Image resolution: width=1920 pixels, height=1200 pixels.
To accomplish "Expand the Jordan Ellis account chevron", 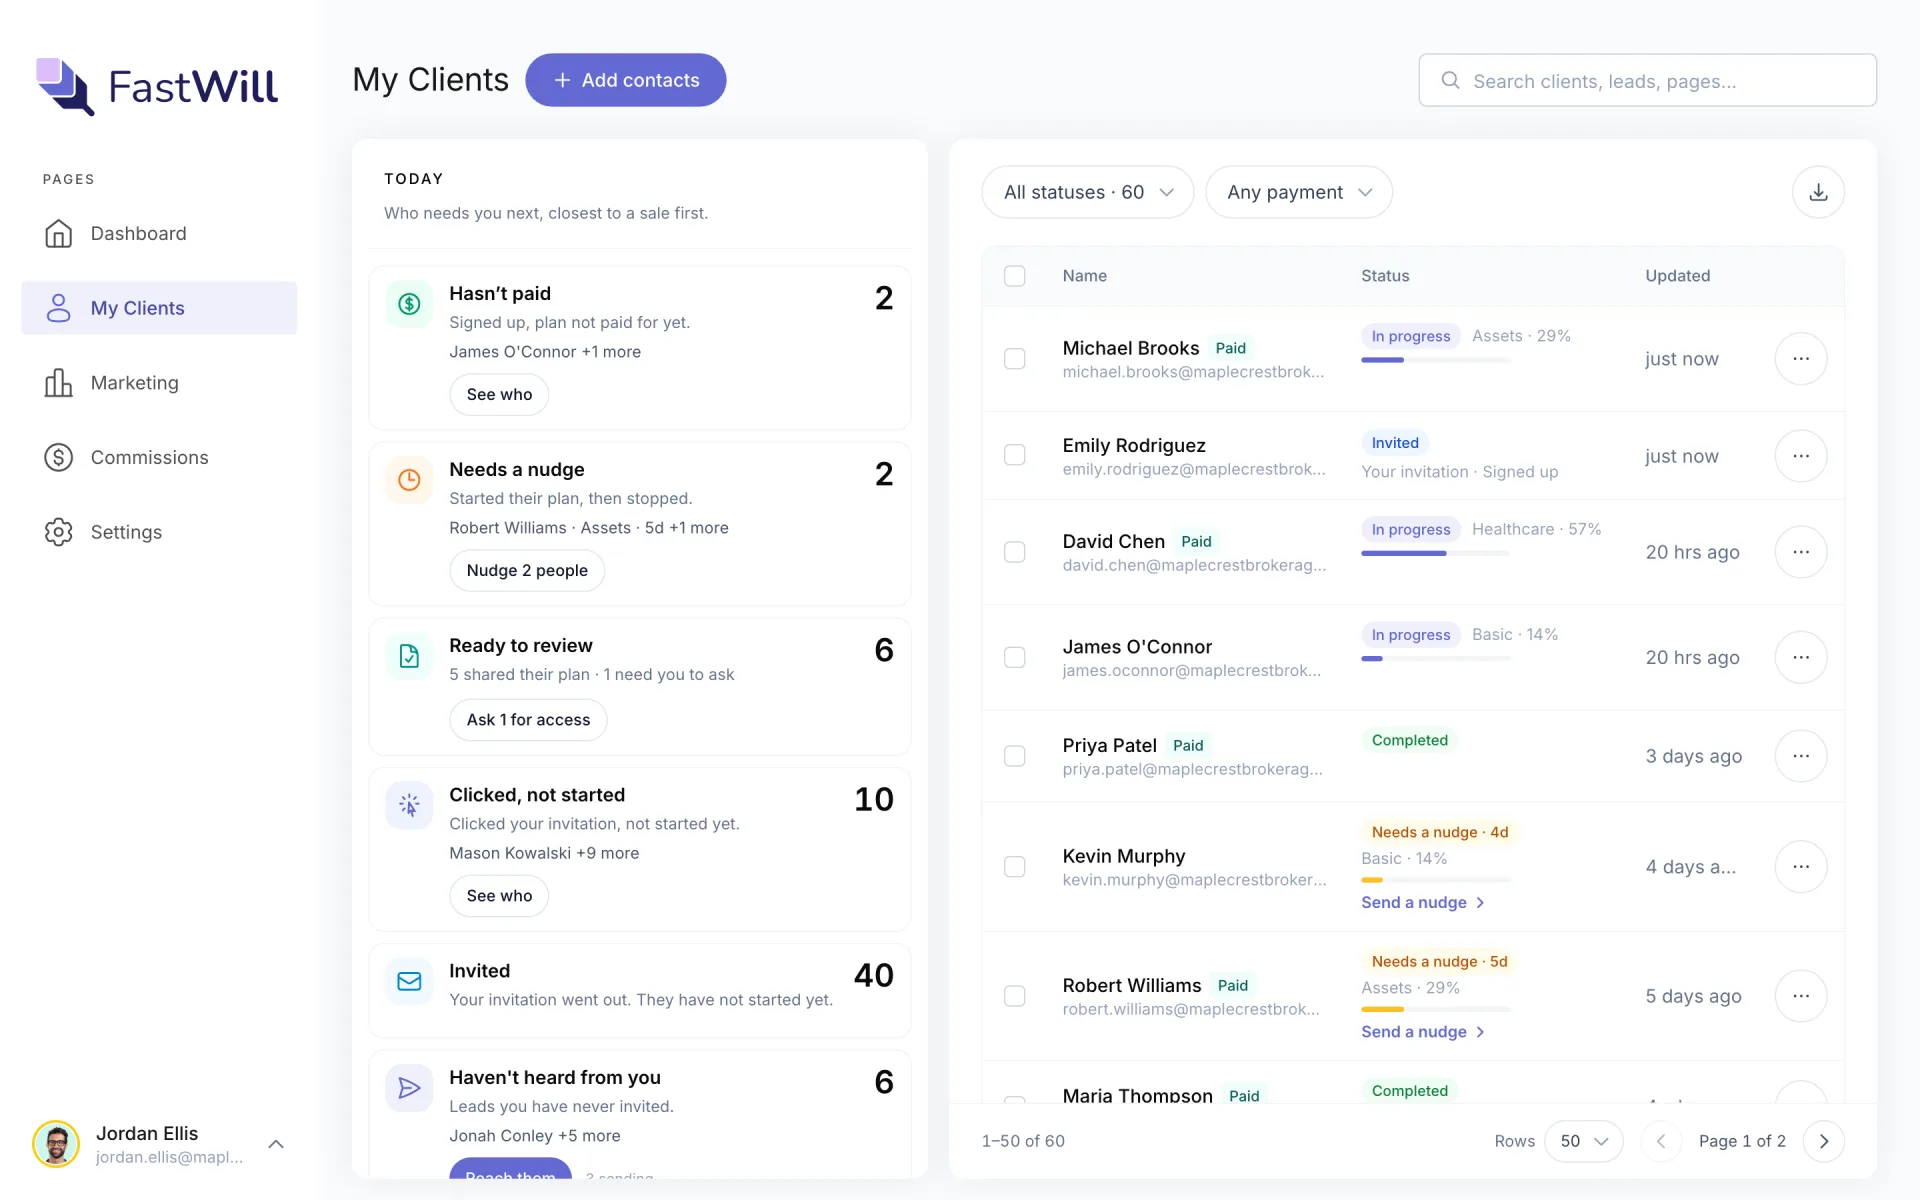I will (x=276, y=1144).
